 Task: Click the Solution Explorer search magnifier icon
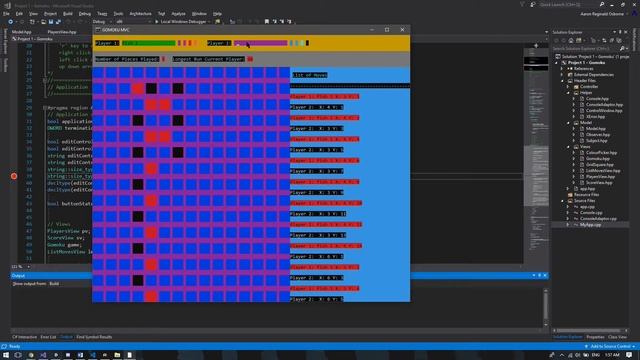622,49
